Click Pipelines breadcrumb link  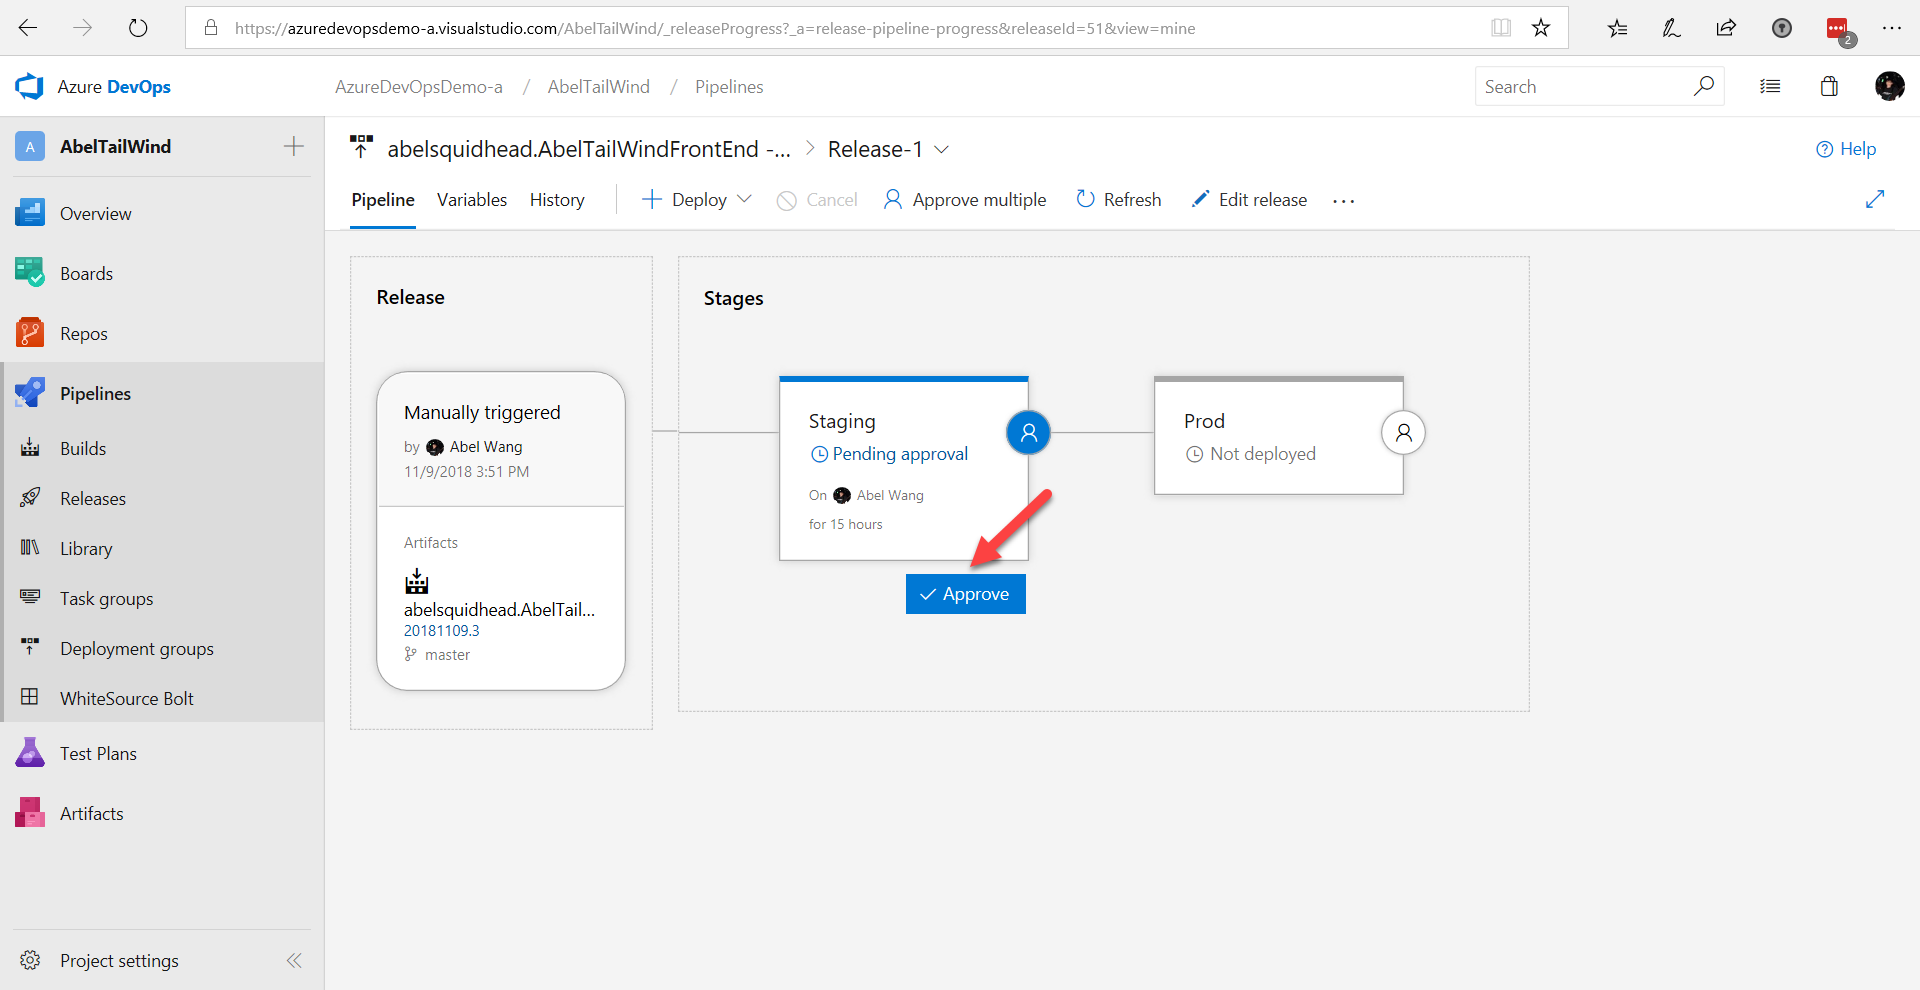(729, 87)
